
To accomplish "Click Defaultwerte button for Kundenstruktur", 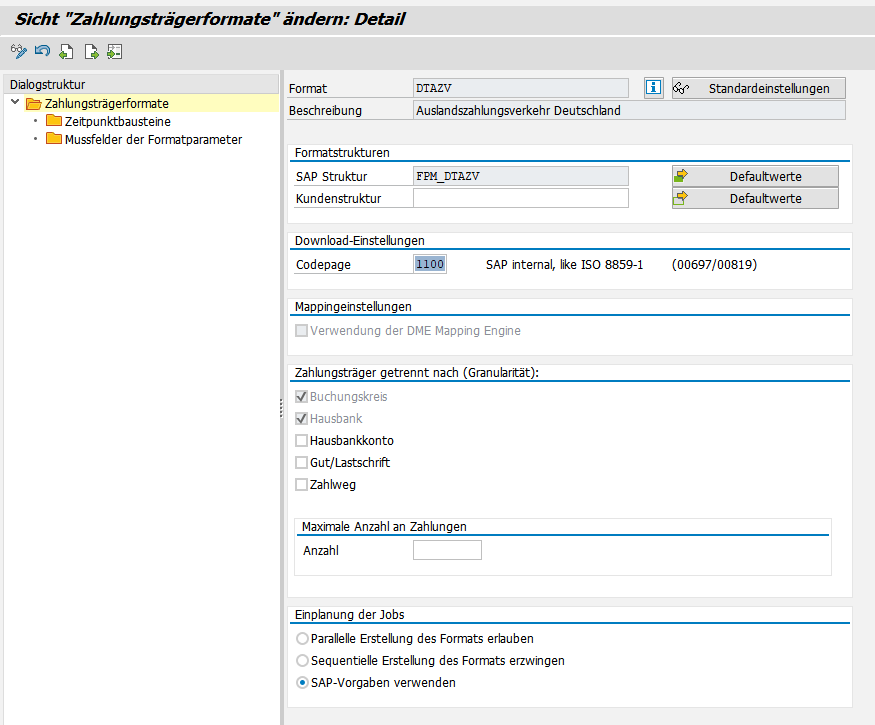I will 755,198.
